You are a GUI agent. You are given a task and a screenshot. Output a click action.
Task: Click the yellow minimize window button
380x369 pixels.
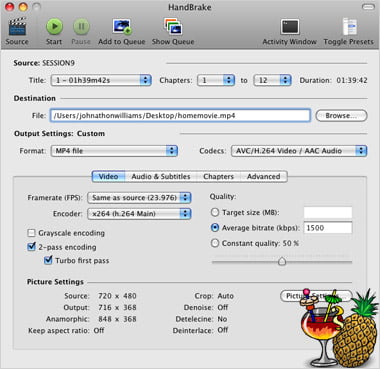[23, 7]
